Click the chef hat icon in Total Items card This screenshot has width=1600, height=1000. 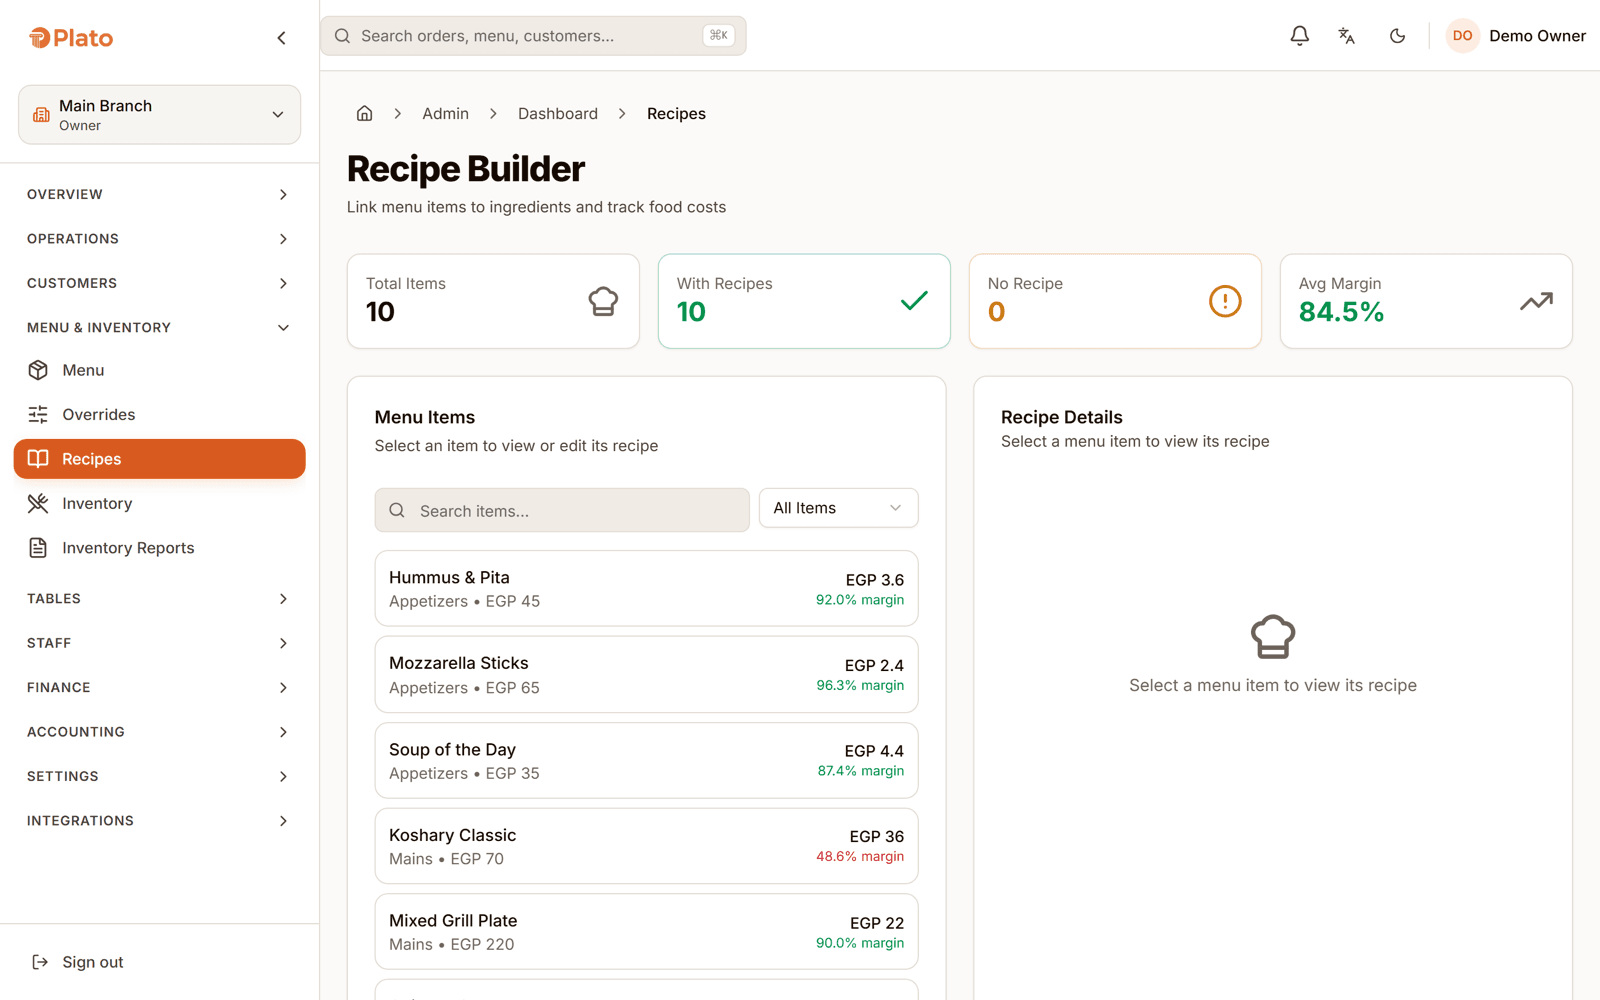603,301
